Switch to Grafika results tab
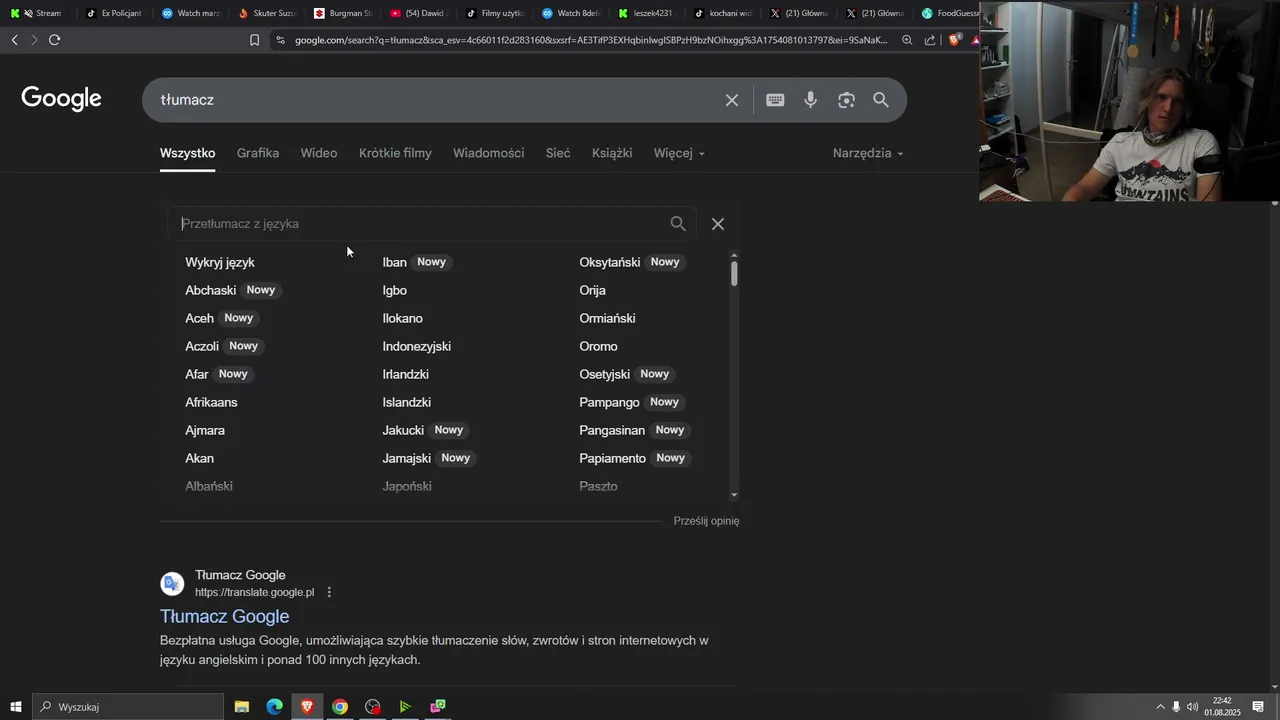1280x720 pixels. pos(258,153)
